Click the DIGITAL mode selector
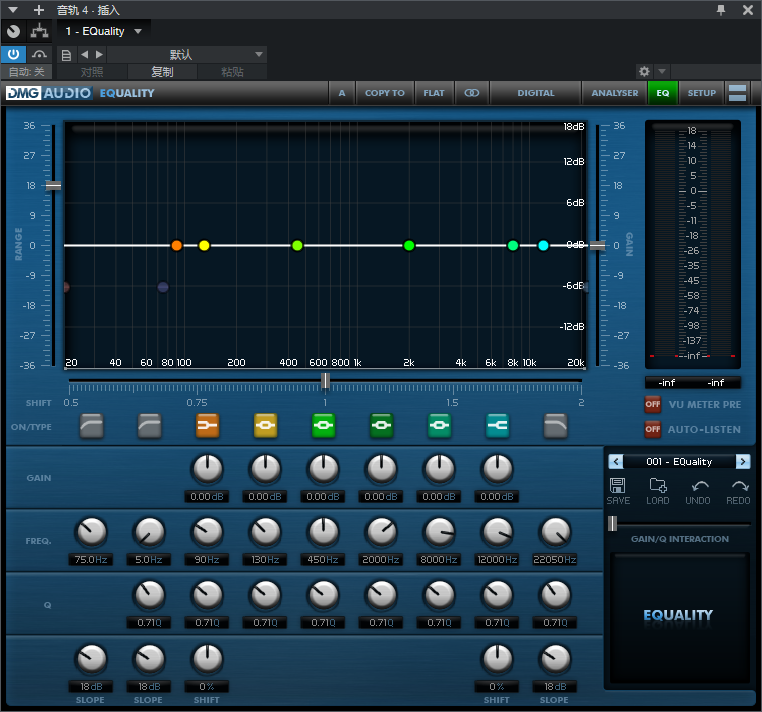 (536, 93)
